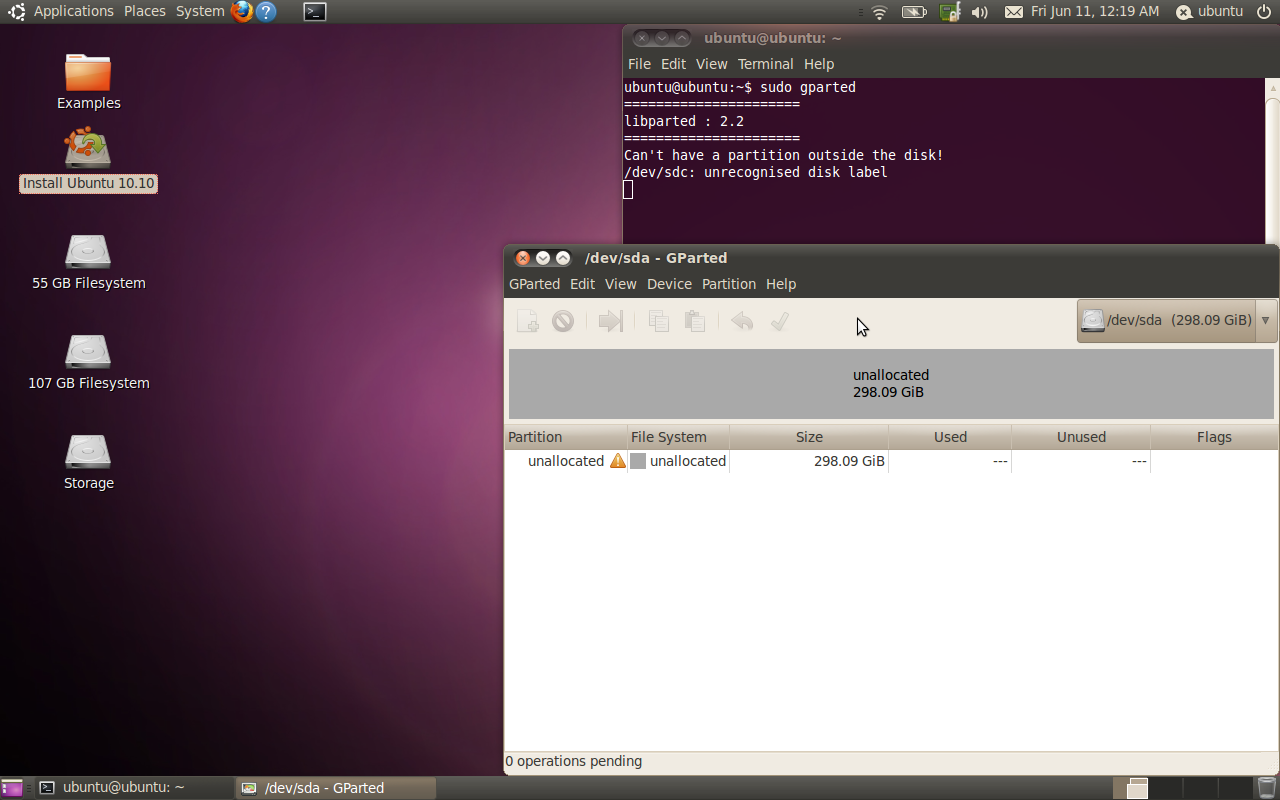Click the Copy partition toolbar icon

[x=658, y=321]
